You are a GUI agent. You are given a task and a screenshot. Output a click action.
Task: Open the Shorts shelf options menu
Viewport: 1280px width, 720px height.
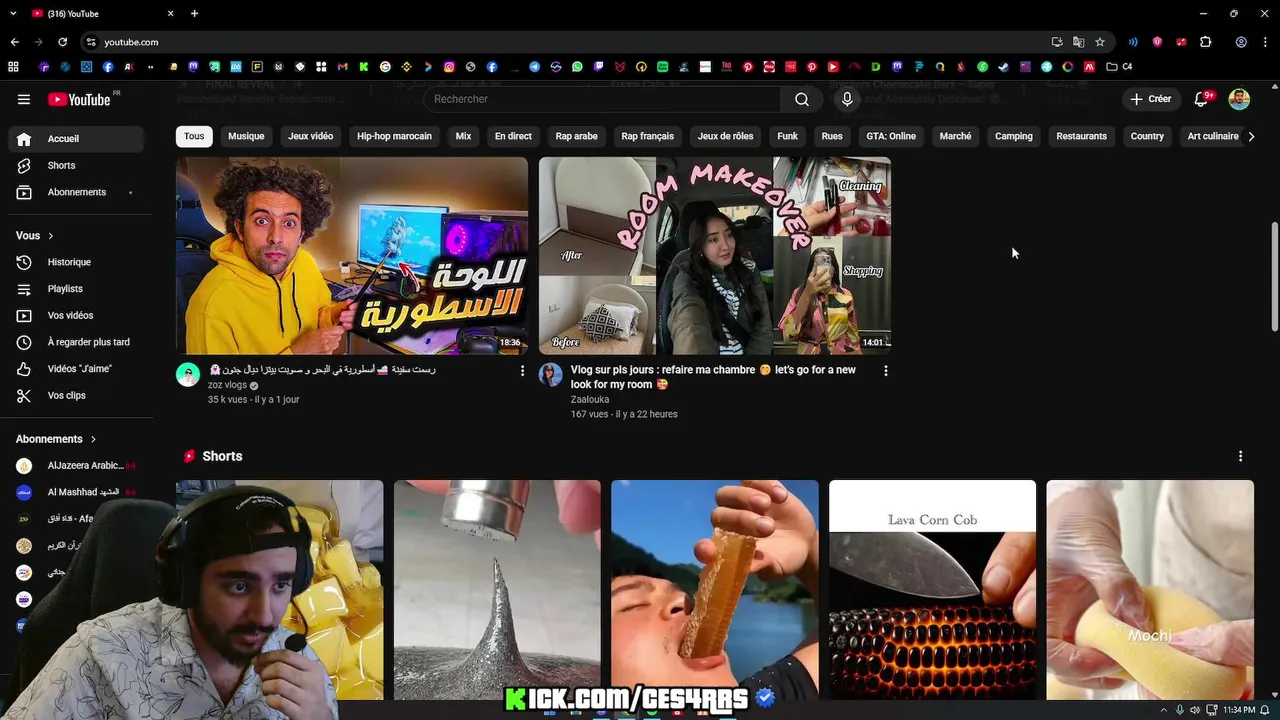[x=1240, y=456]
